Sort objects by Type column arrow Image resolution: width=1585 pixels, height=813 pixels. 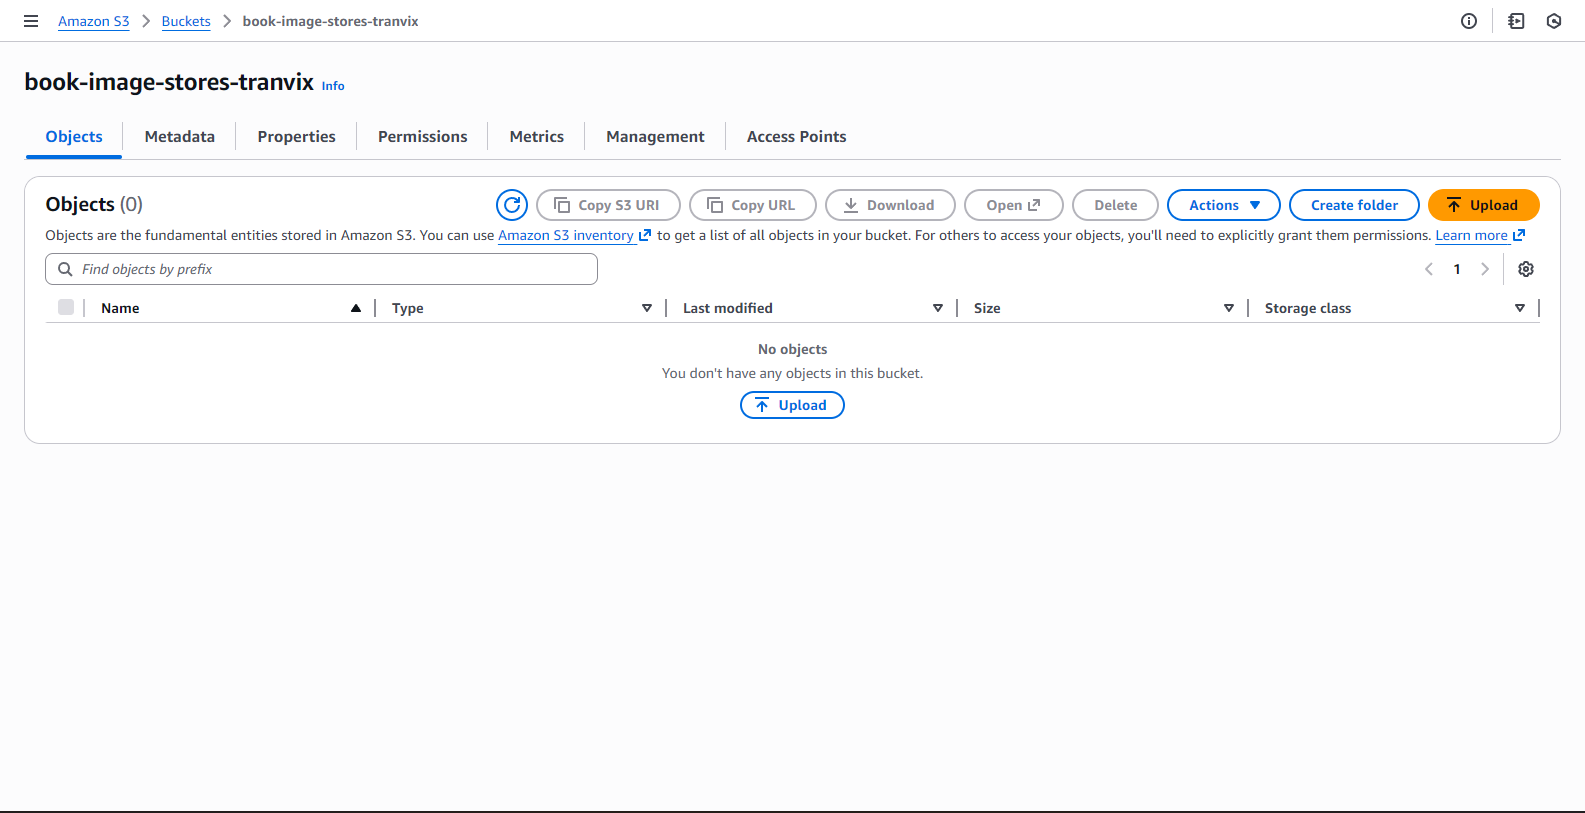click(647, 308)
